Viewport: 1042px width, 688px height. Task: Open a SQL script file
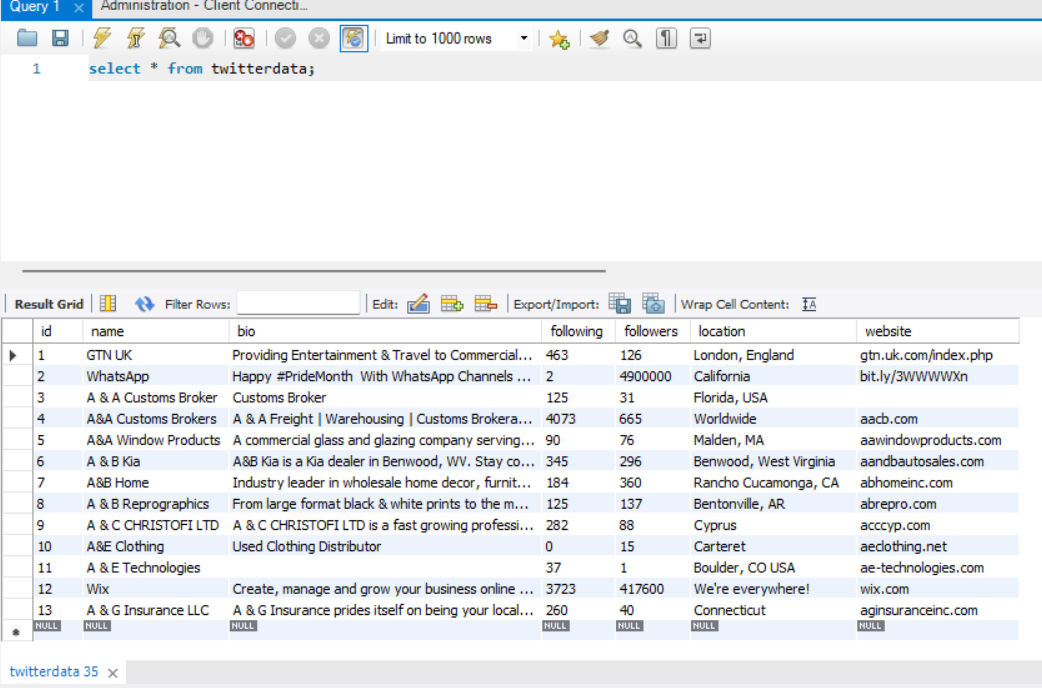click(26, 38)
